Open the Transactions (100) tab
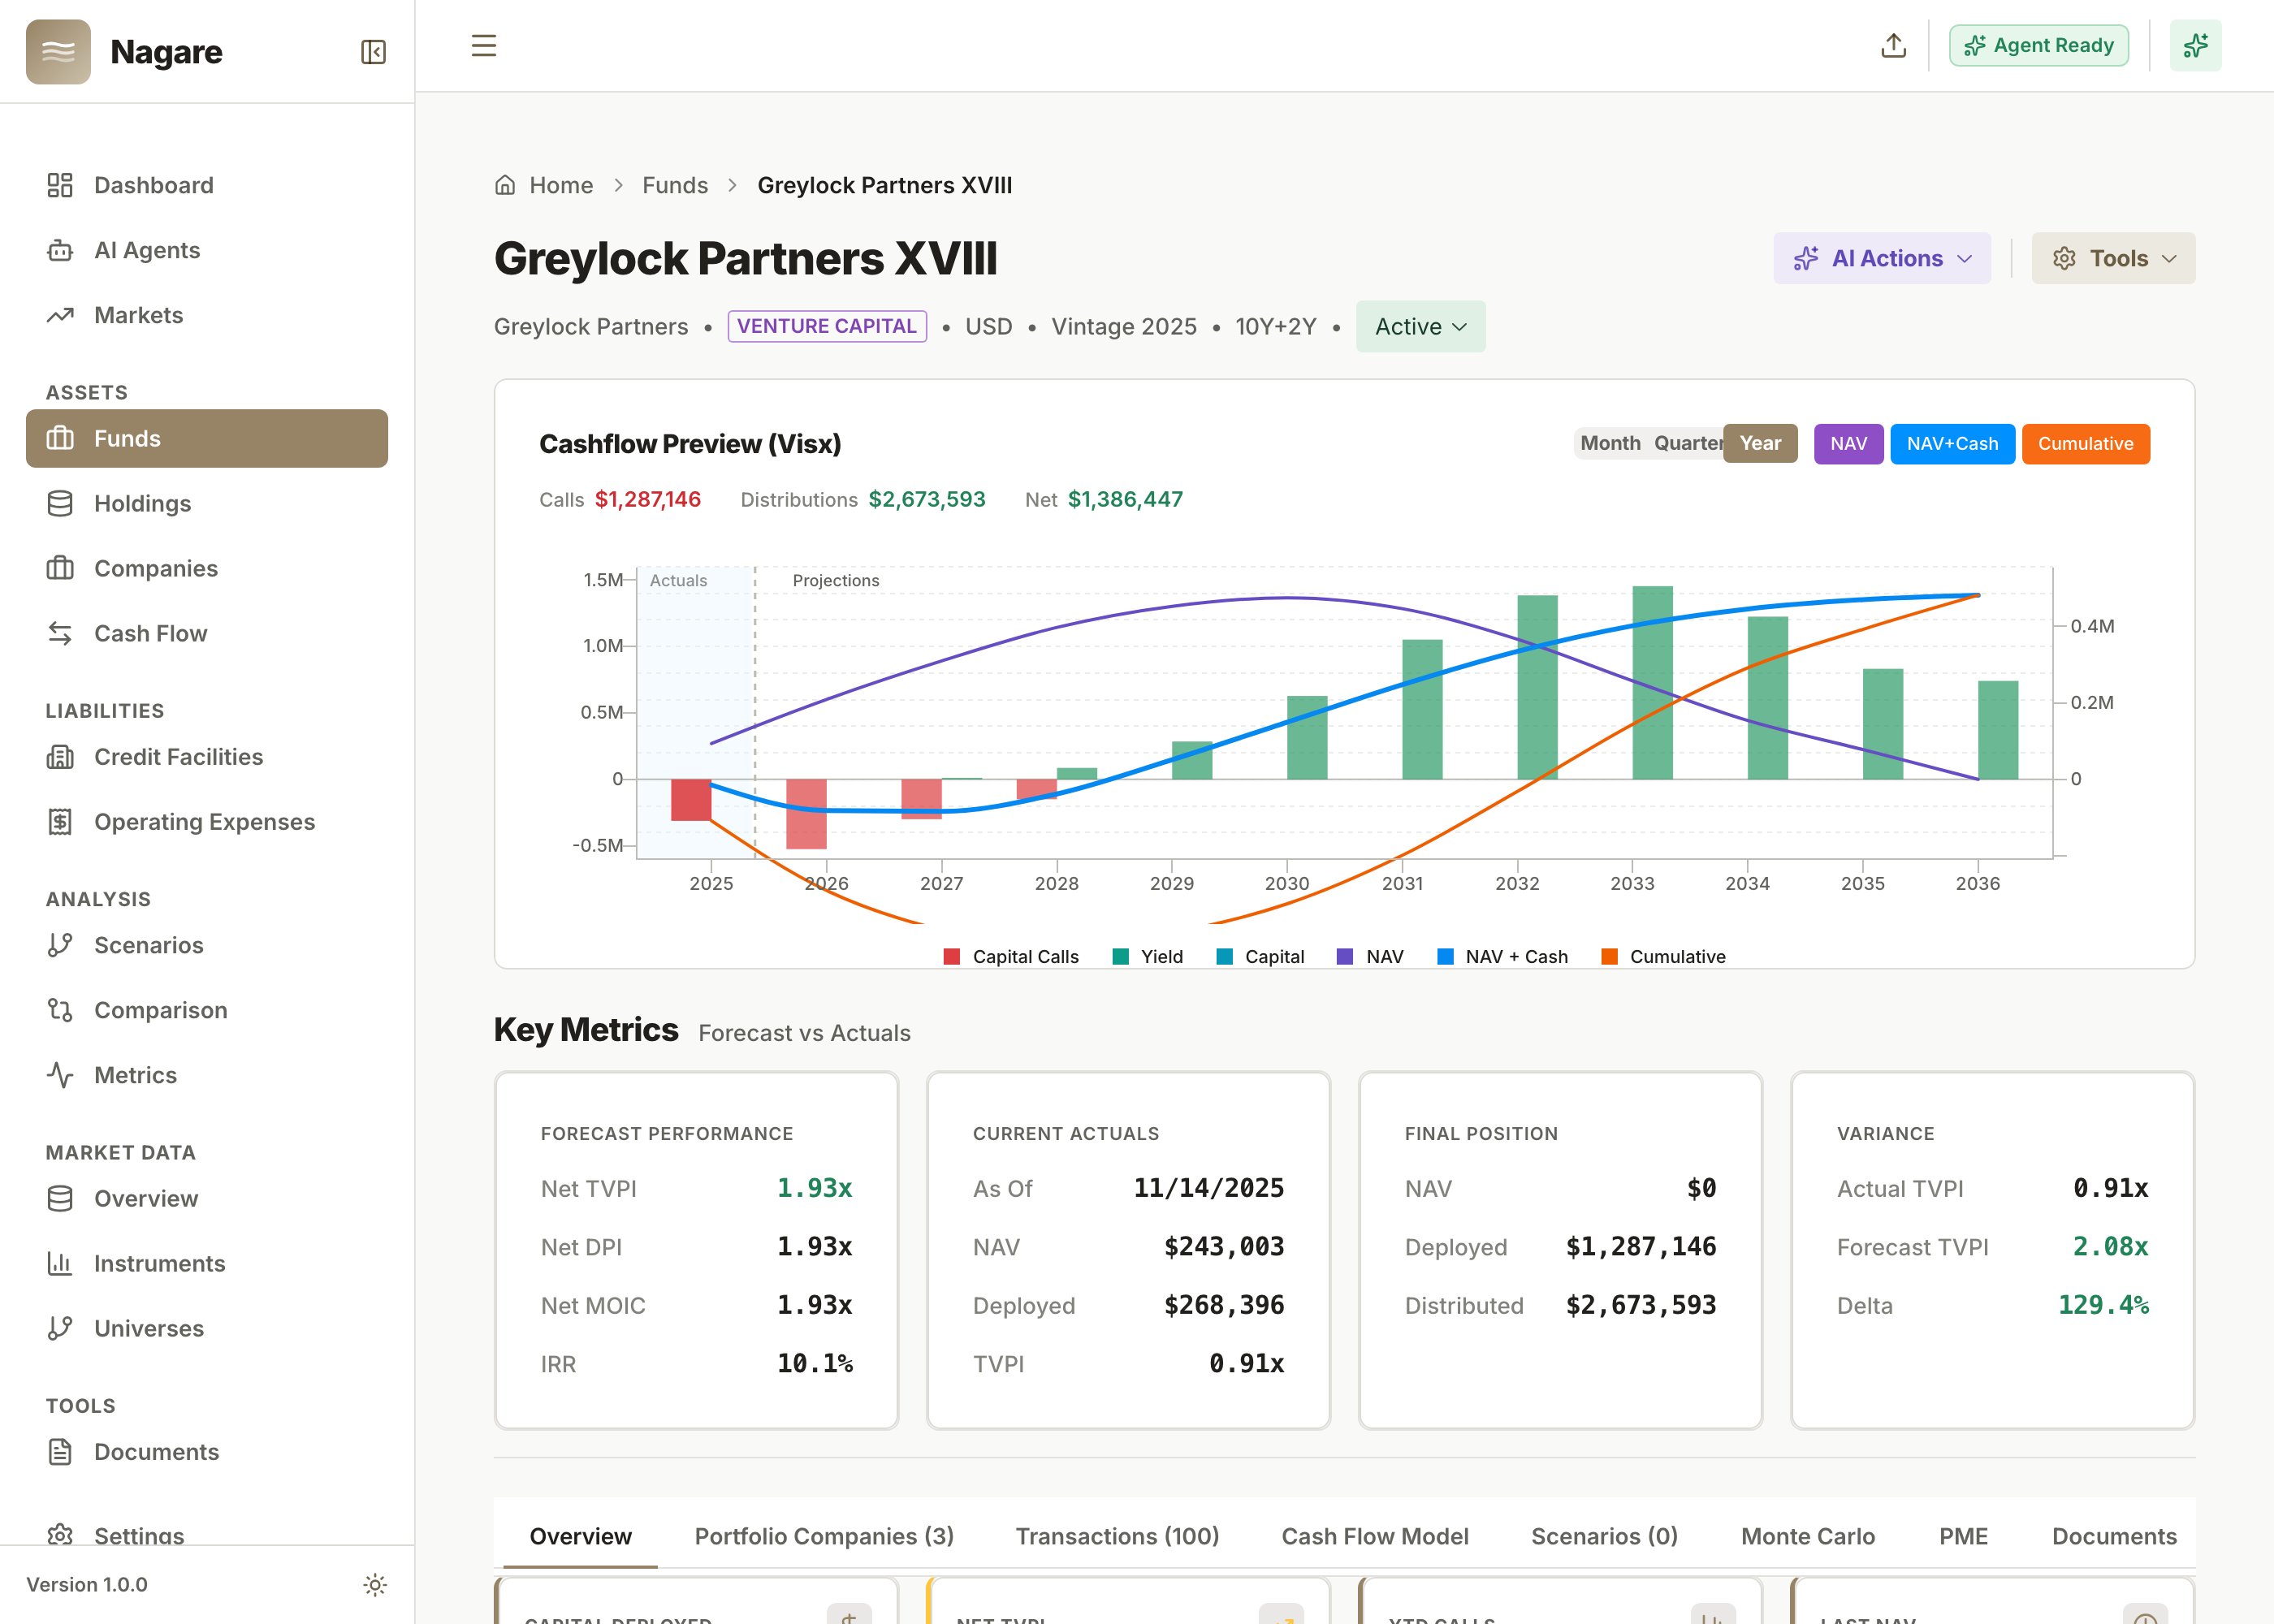The width and height of the screenshot is (2274, 1624). pos(1117,1536)
